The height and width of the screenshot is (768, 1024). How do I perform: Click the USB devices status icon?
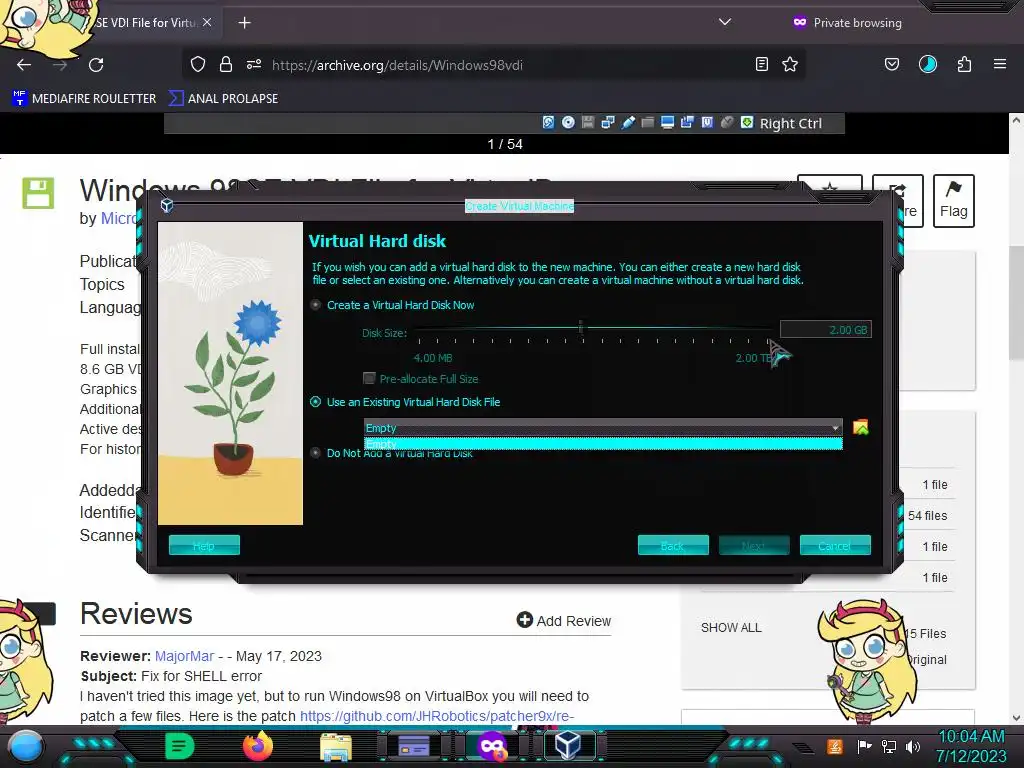click(628, 123)
